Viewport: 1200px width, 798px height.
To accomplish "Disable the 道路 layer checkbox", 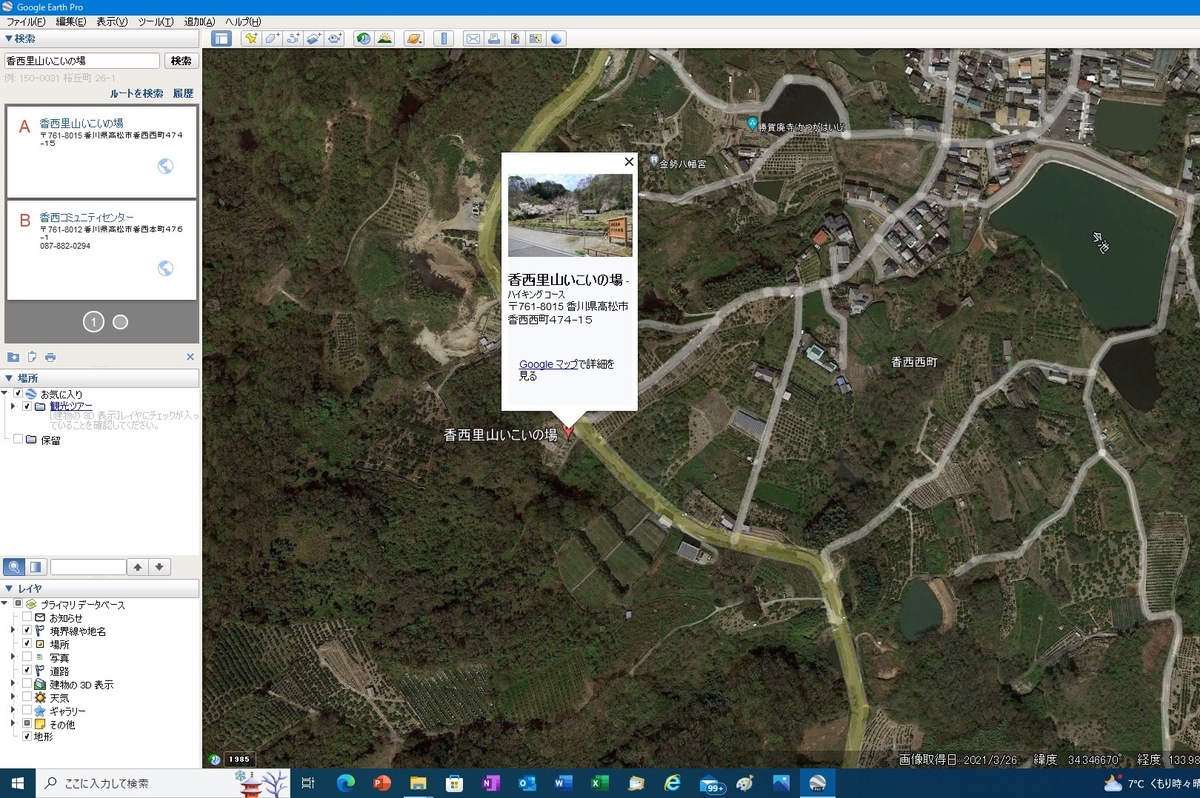I will coord(27,671).
